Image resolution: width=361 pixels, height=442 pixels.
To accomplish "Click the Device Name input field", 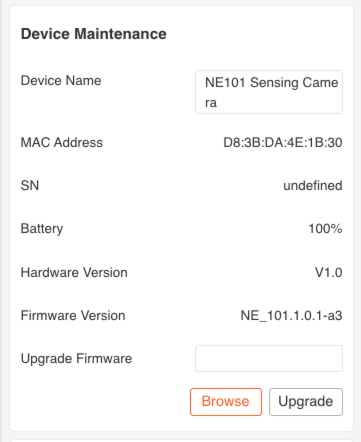I will pos(269,92).
